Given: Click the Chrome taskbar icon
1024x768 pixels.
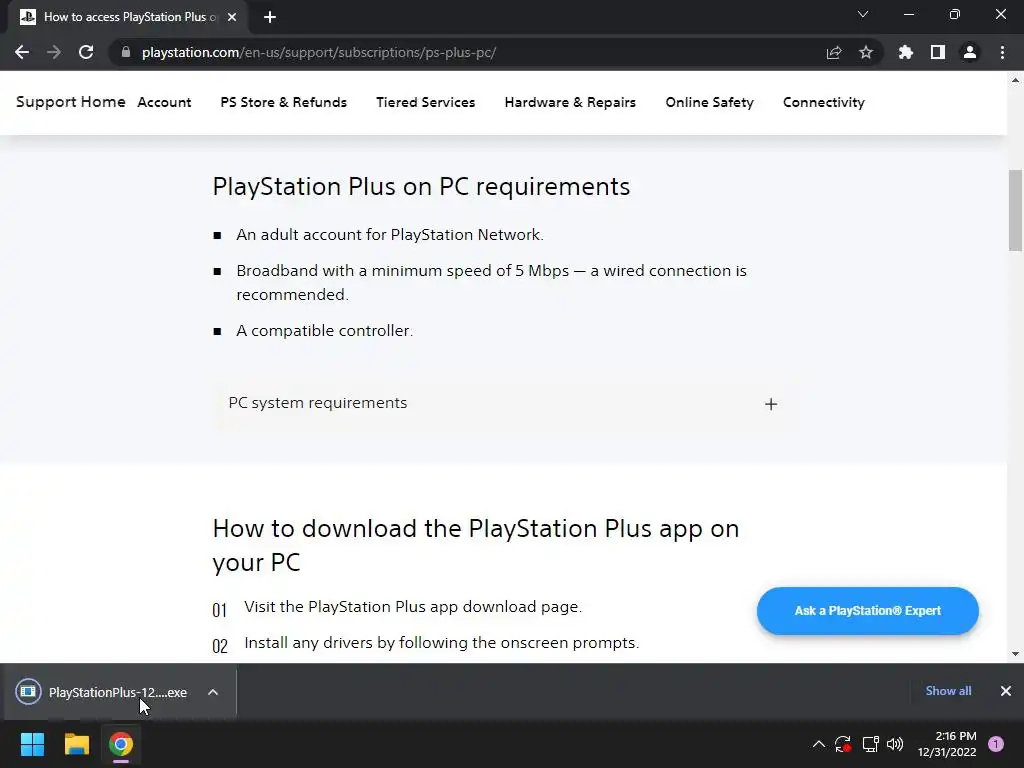Looking at the screenshot, I should pyautogui.click(x=121, y=744).
